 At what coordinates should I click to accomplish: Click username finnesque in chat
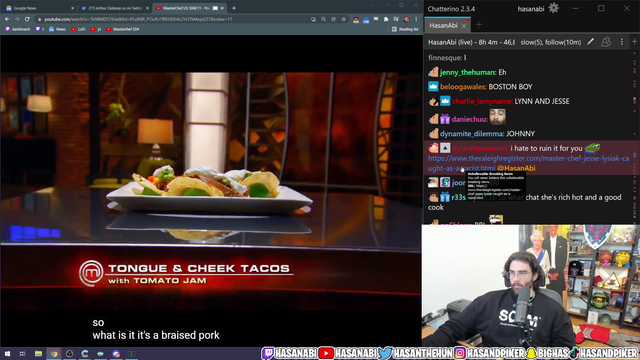point(444,58)
